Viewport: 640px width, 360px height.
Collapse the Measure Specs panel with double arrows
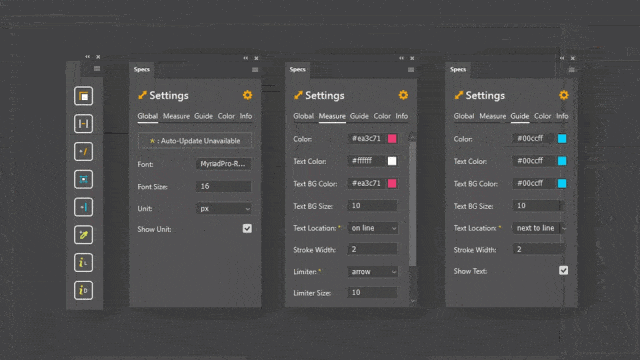pos(401,58)
